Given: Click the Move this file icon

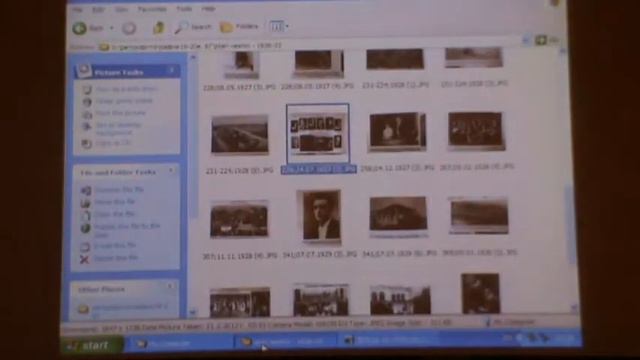Looking at the screenshot, I should tap(85, 203).
